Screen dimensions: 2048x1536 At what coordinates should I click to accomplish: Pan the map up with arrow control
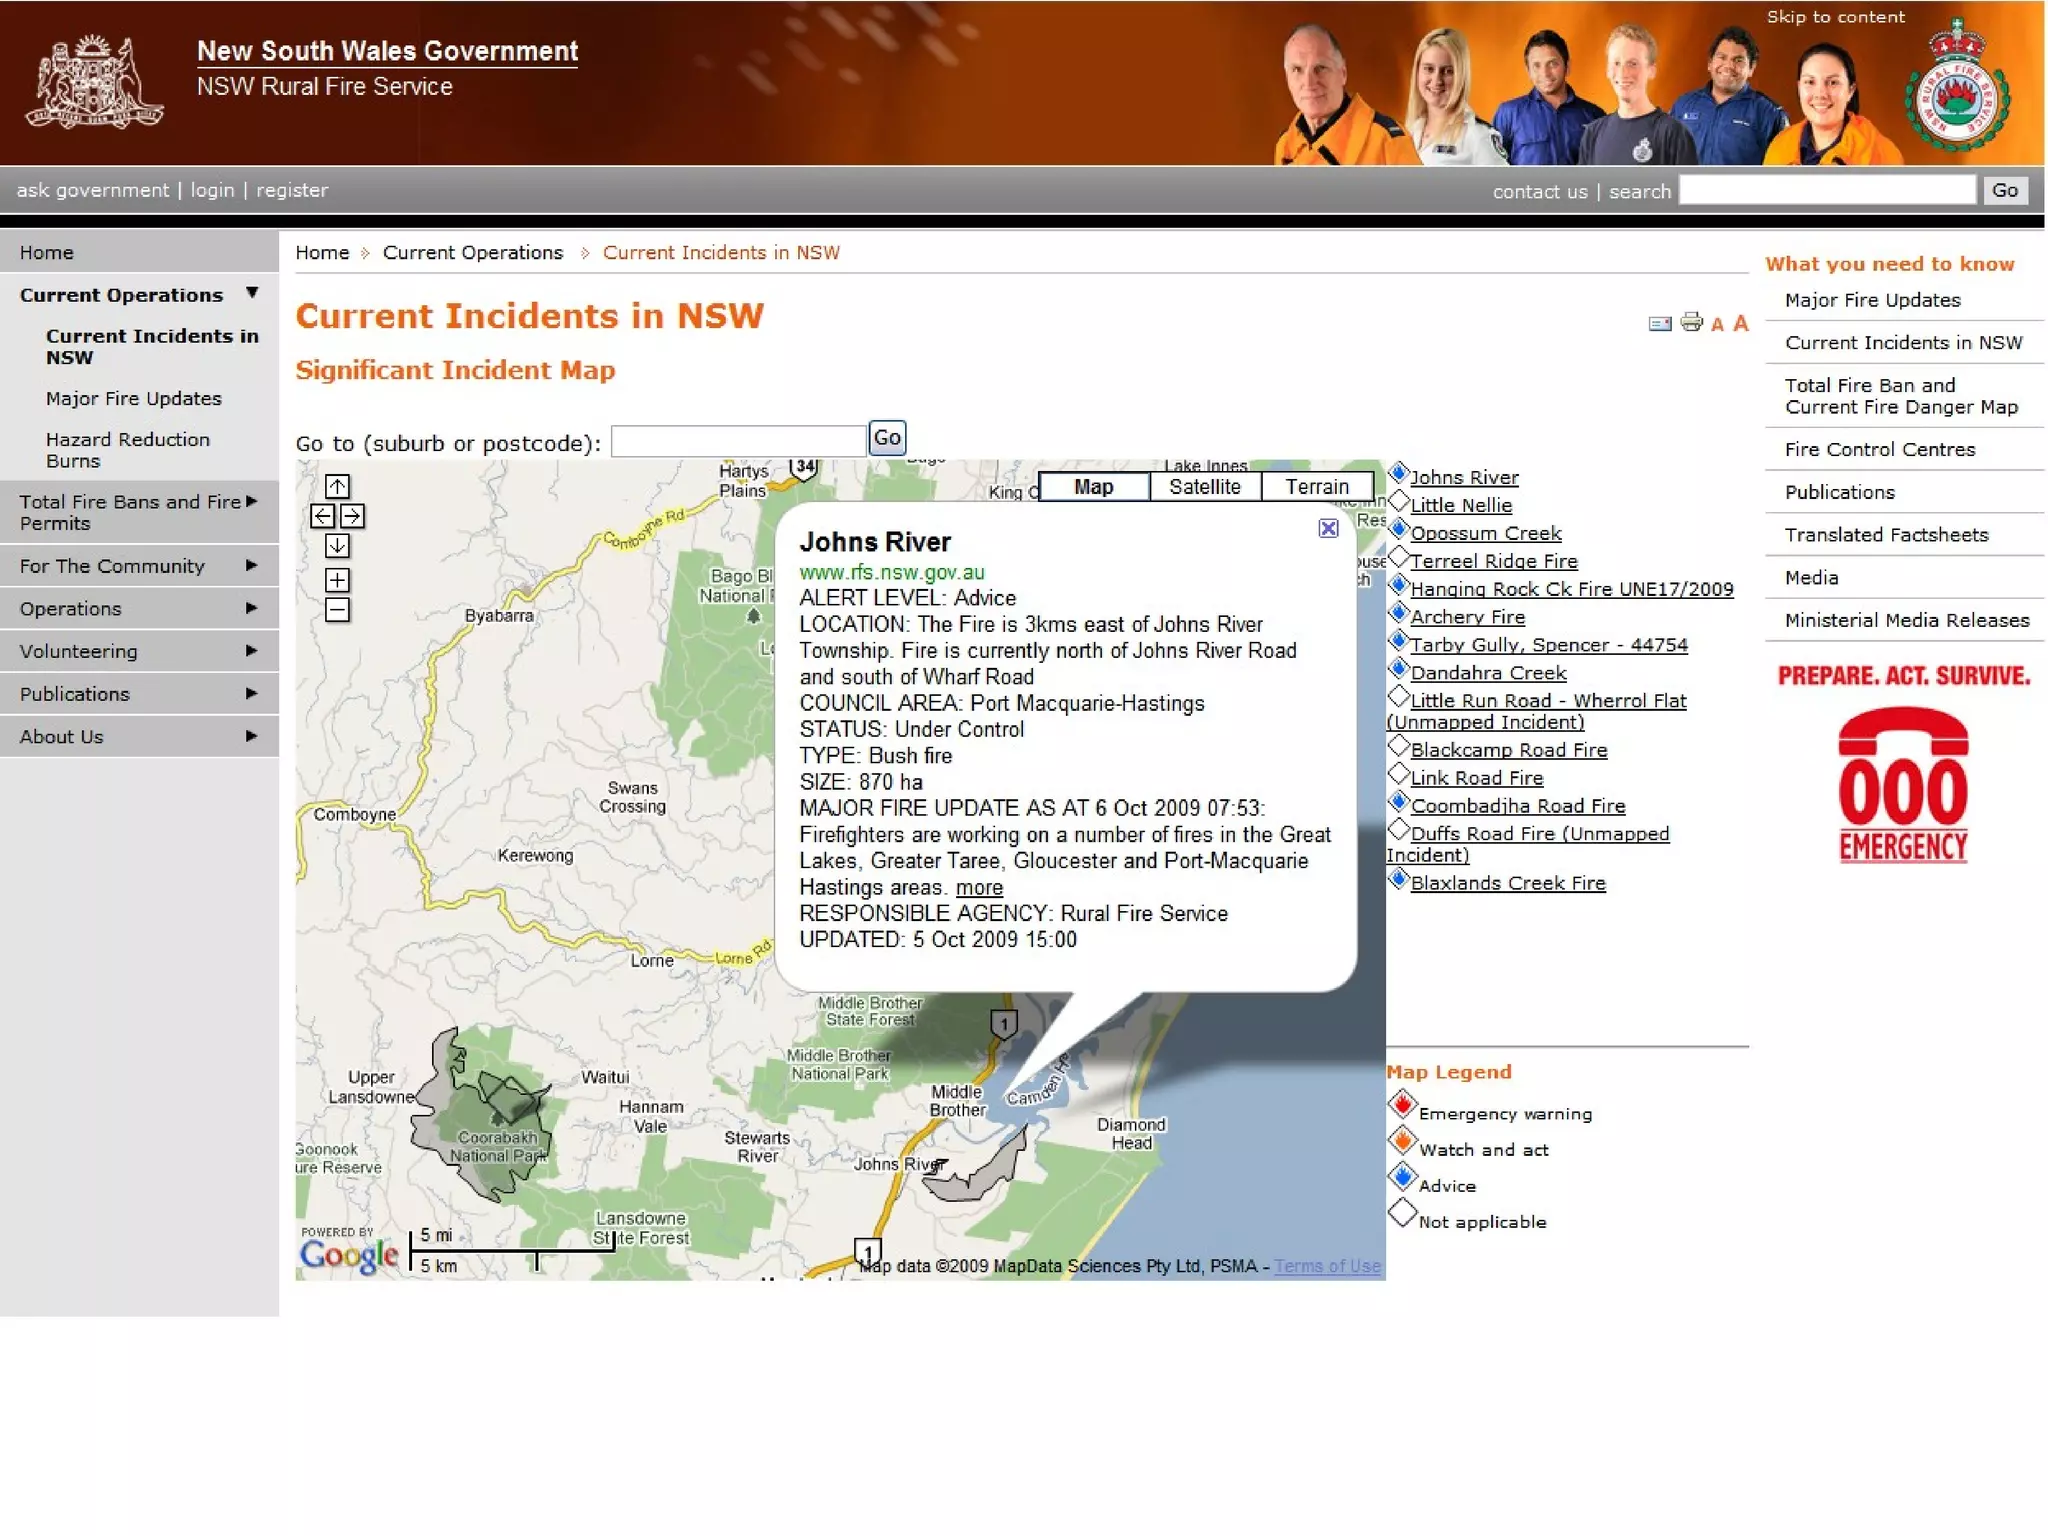[337, 486]
